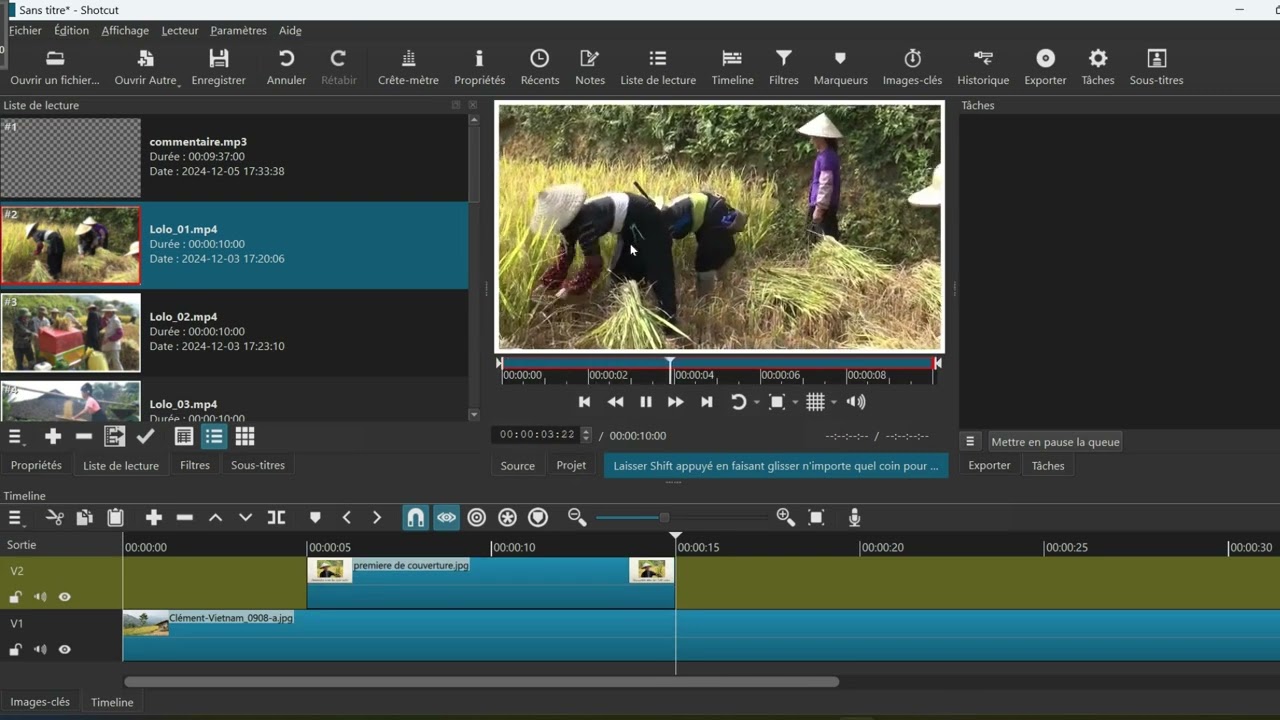Viewport: 1280px width, 720px height.
Task: Open the Notes panel
Action: point(590,67)
